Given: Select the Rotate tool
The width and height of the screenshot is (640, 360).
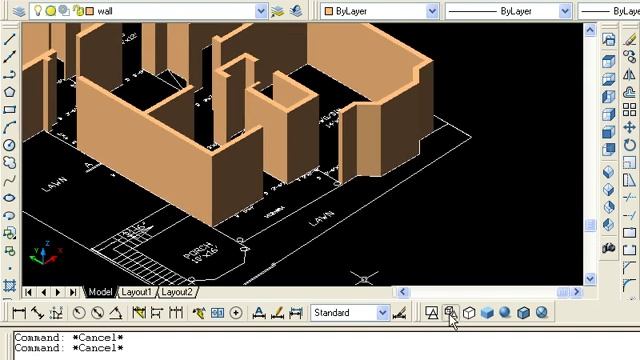Looking at the screenshot, I should pyautogui.click(x=630, y=145).
